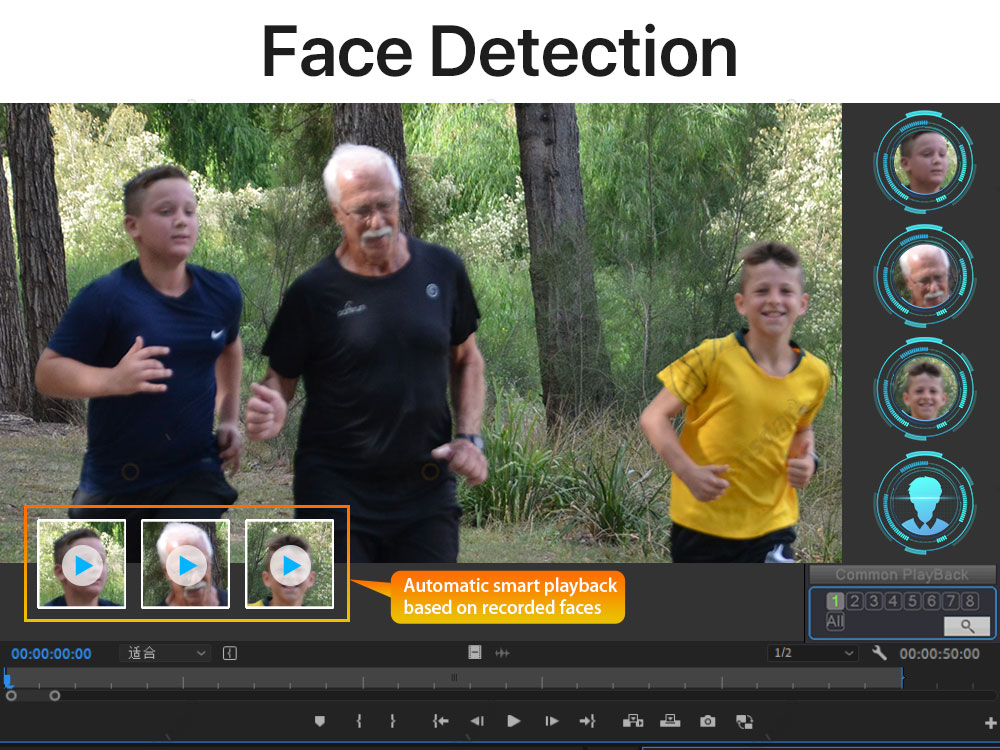Step back one frame
The width and height of the screenshot is (1000, 750).
click(x=477, y=720)
